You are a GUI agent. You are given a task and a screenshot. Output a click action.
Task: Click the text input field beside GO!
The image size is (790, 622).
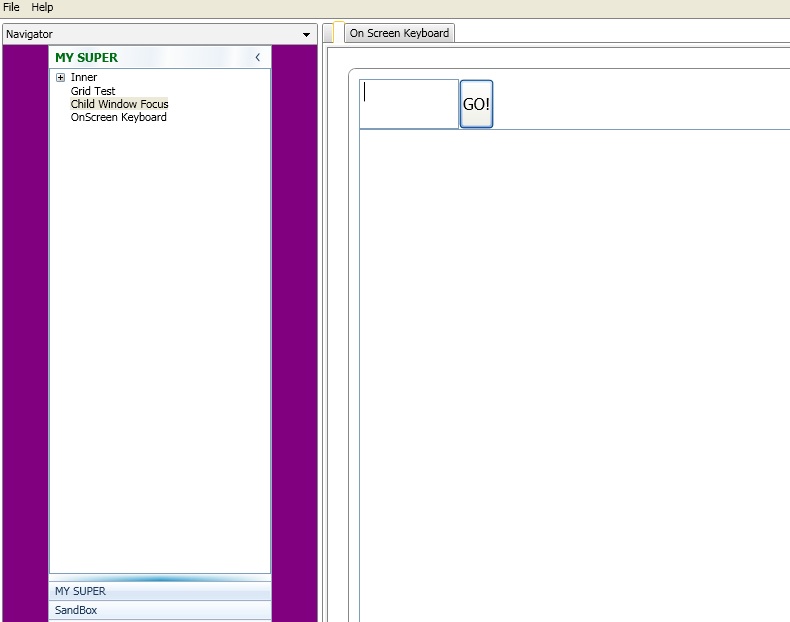[409, 104]
